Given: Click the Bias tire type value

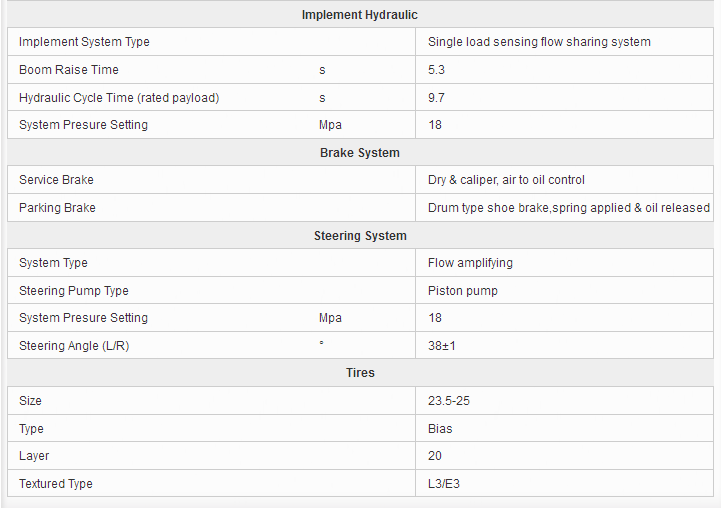Looking at the screenshot, I should pos(440,428).
